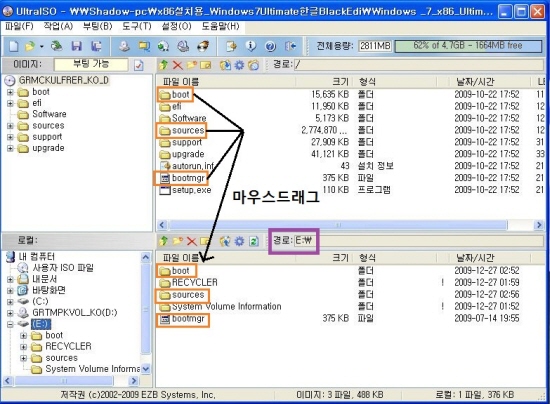Select RECYCLER folder in local file list
This screenshot has width=550, height=404.
(x=188, y=283)
